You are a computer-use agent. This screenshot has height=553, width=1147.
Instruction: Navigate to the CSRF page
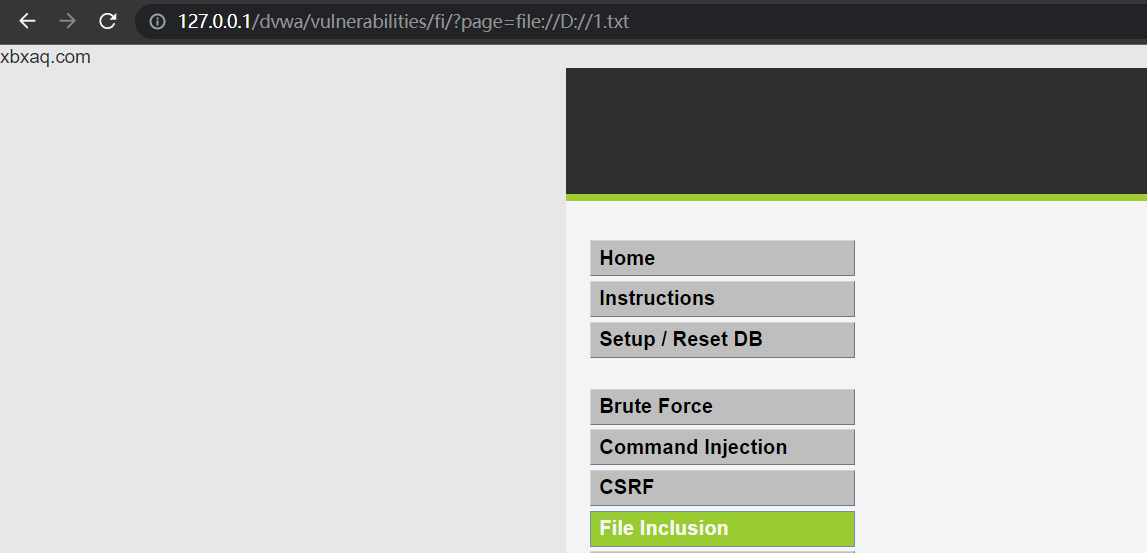722,488
